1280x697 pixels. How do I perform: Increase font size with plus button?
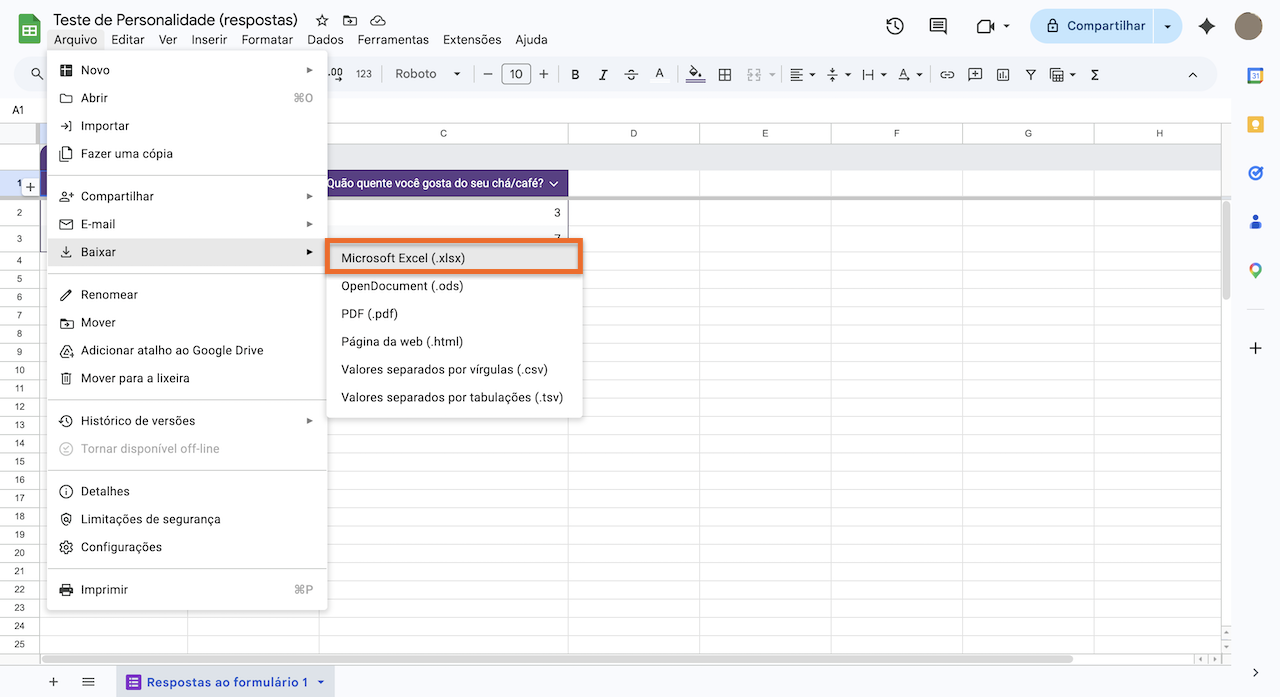click(544, 74)
